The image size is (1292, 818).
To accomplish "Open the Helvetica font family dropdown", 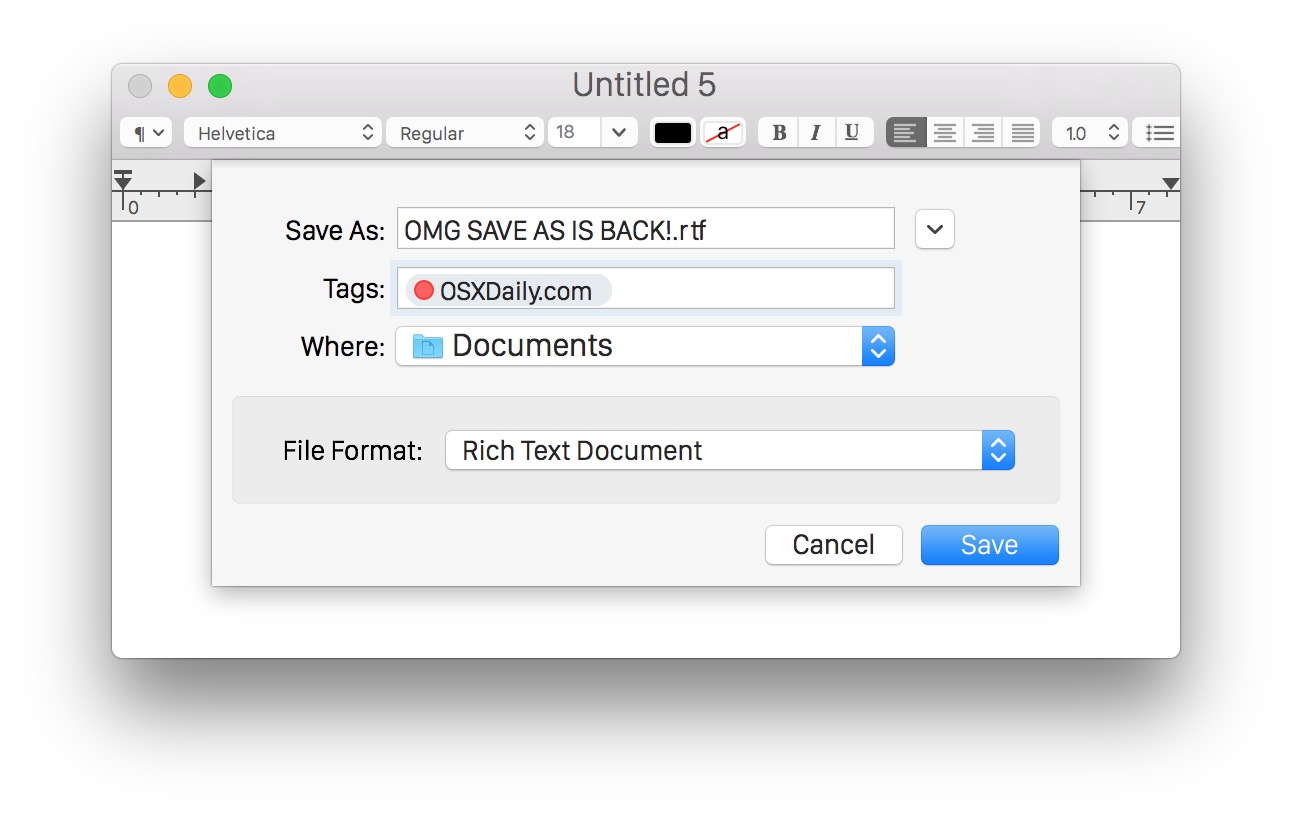I will click(283, 133).
